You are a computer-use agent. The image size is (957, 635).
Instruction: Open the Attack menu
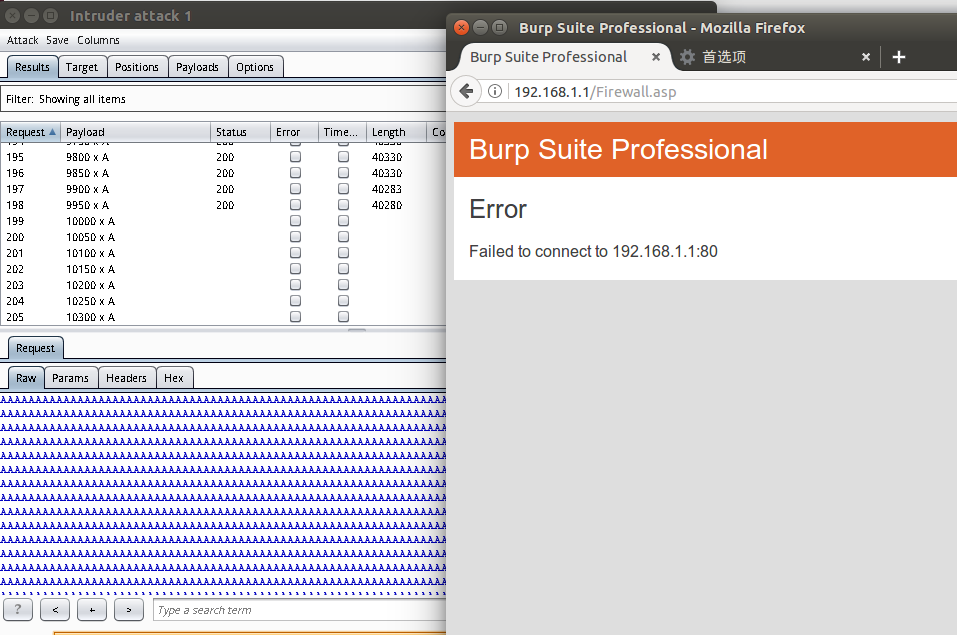(x=23, y=40)
